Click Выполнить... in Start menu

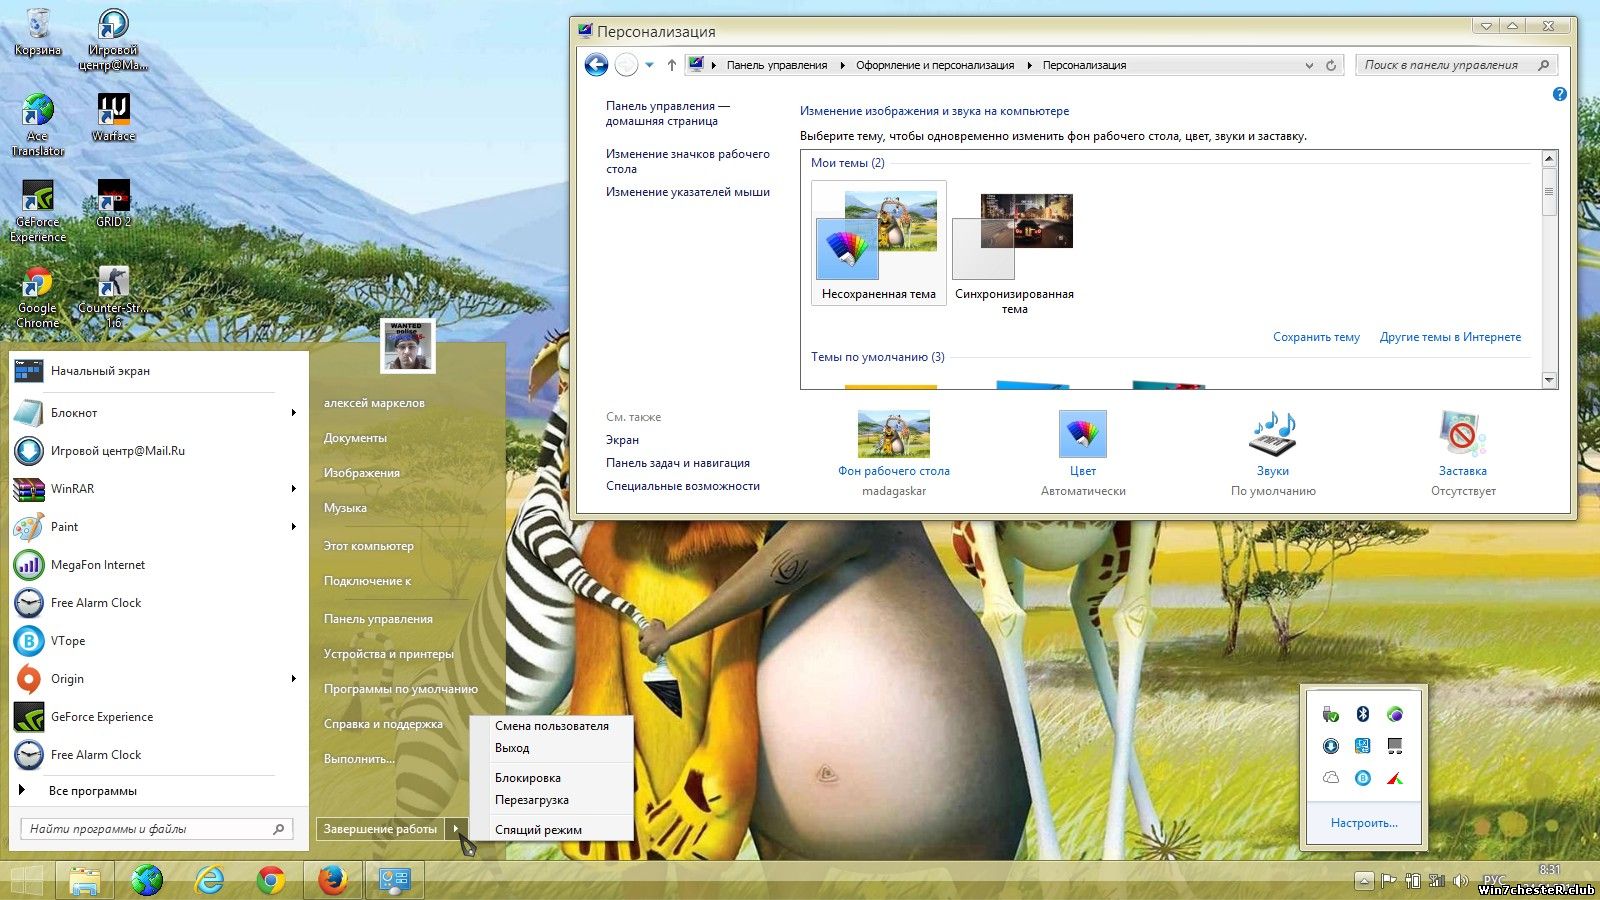pos(359,759)
